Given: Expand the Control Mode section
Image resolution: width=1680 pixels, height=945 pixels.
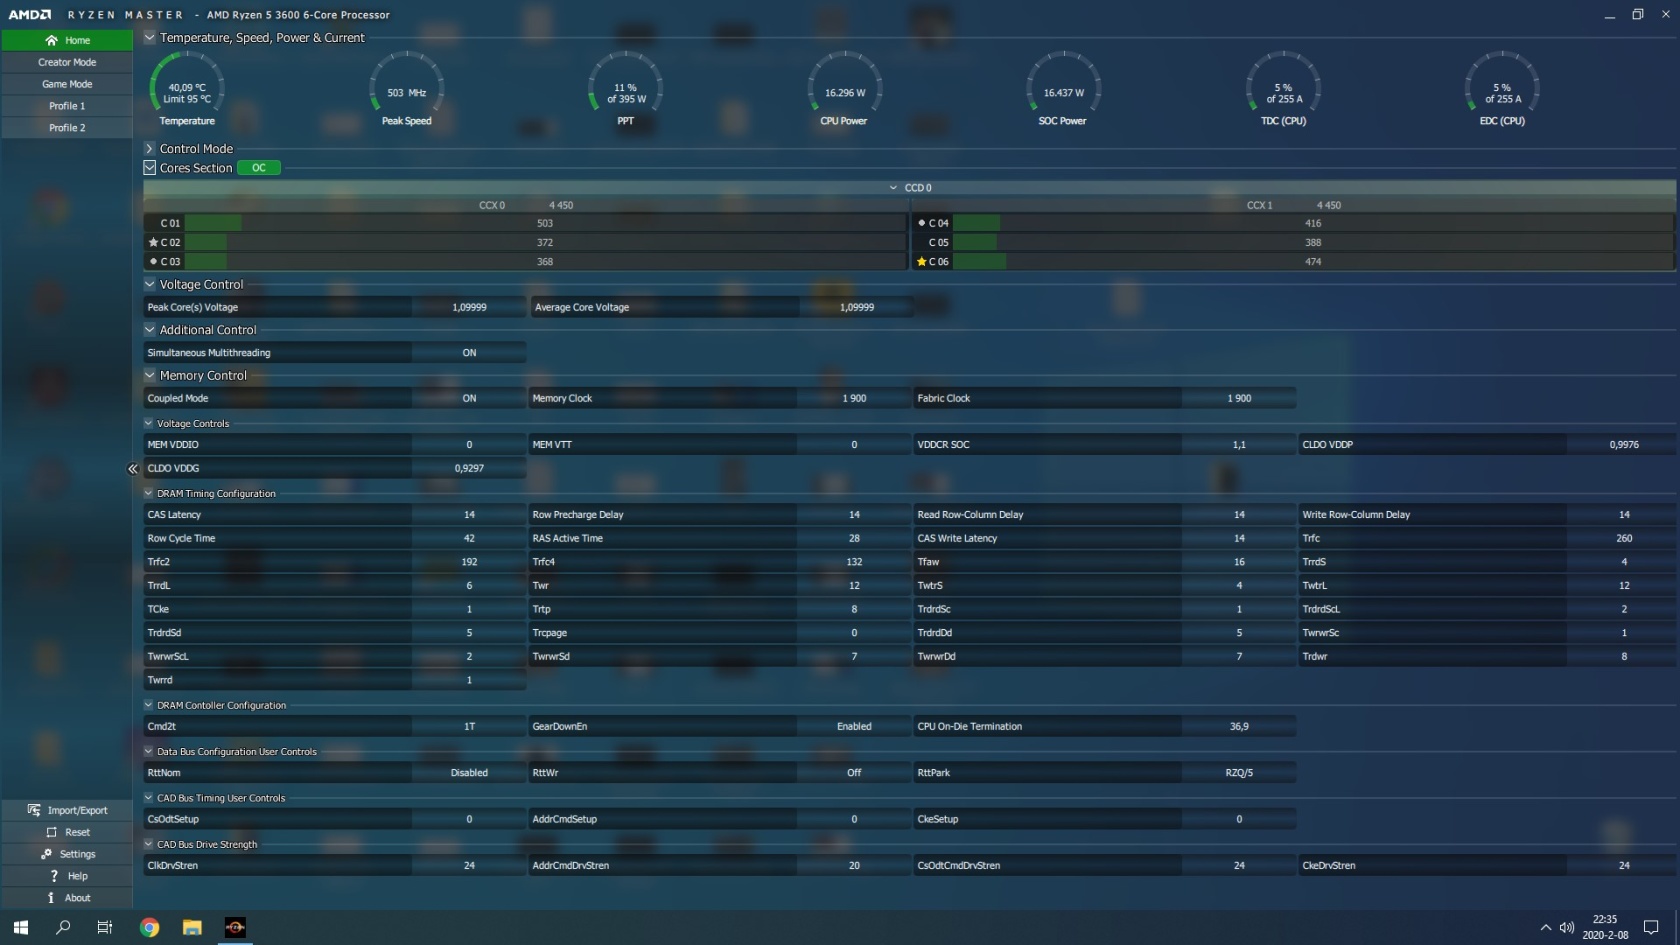Looking at the screenshot, I should coord(150,149).
